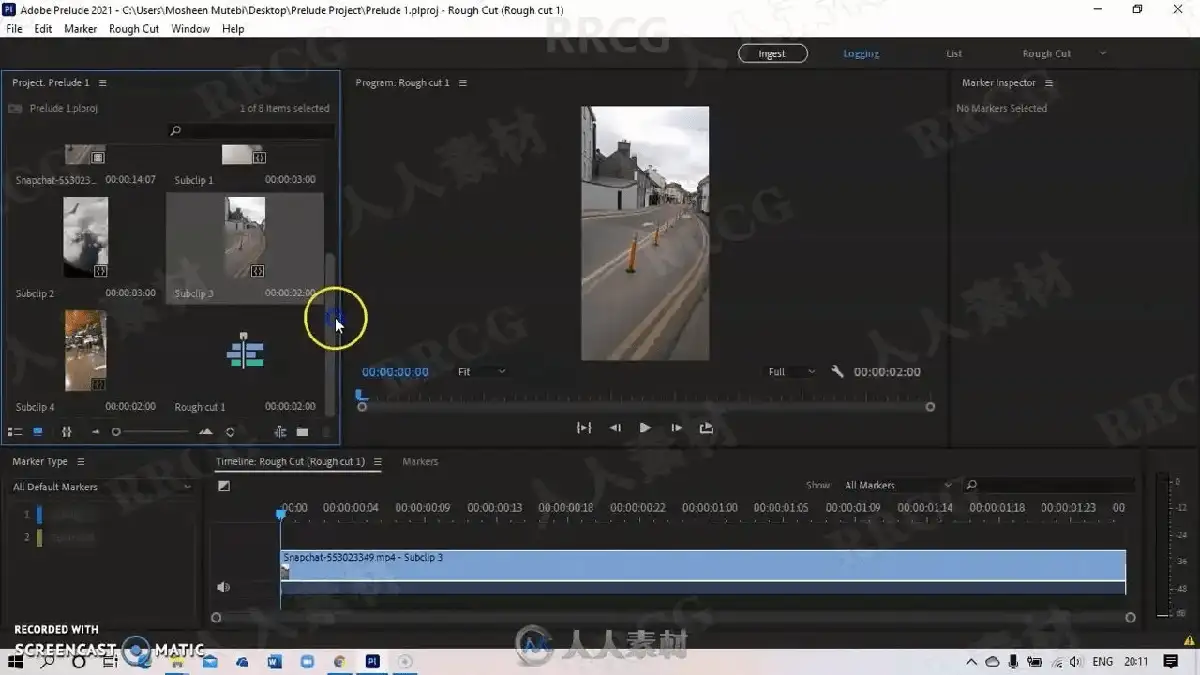Open Windows Start menu
Screen dimensions: 1200x675
[17, 662]
